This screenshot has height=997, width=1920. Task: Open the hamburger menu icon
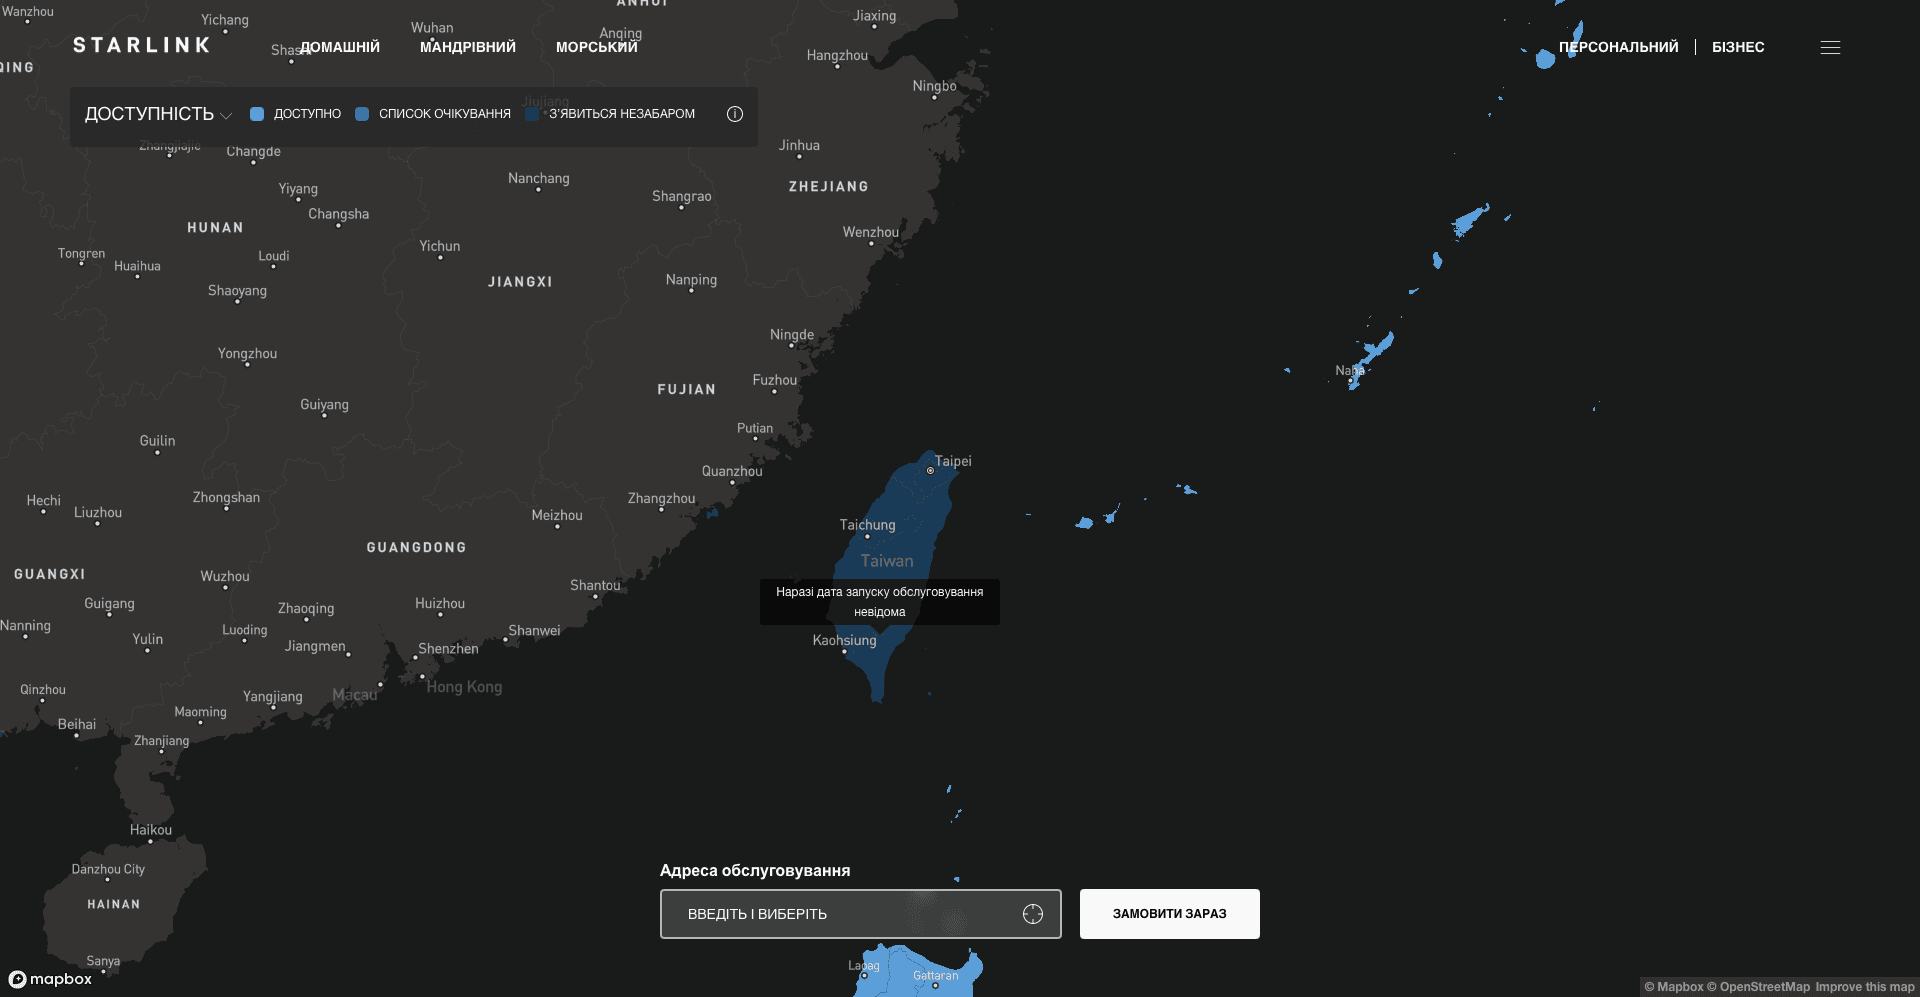coord(1830,47)
